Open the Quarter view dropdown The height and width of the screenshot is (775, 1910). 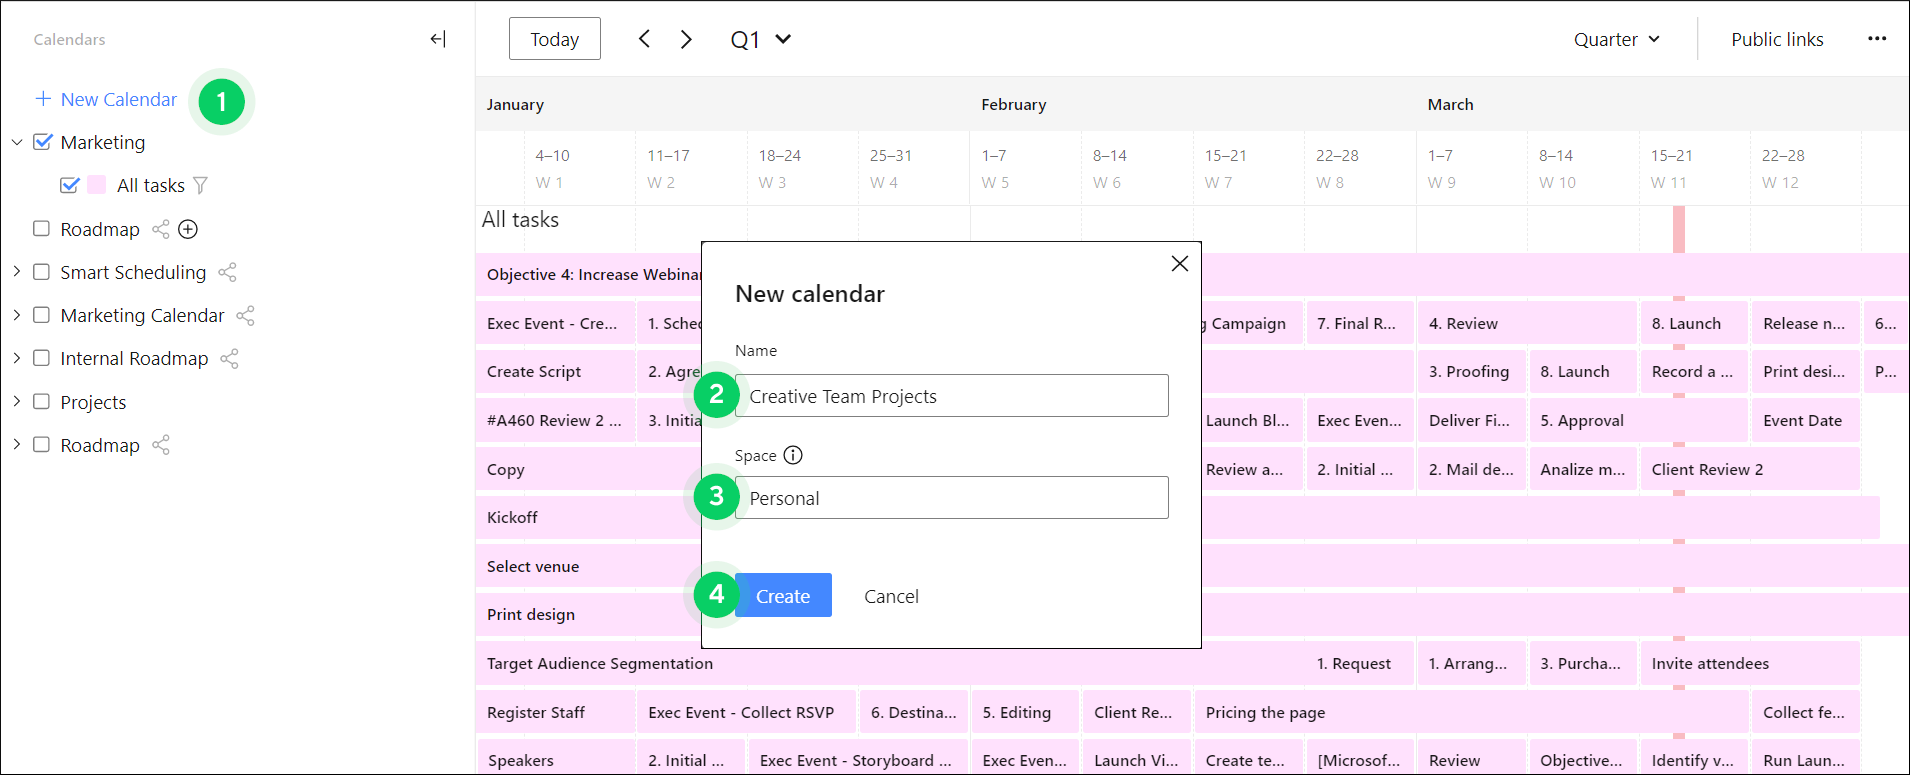1616,39
